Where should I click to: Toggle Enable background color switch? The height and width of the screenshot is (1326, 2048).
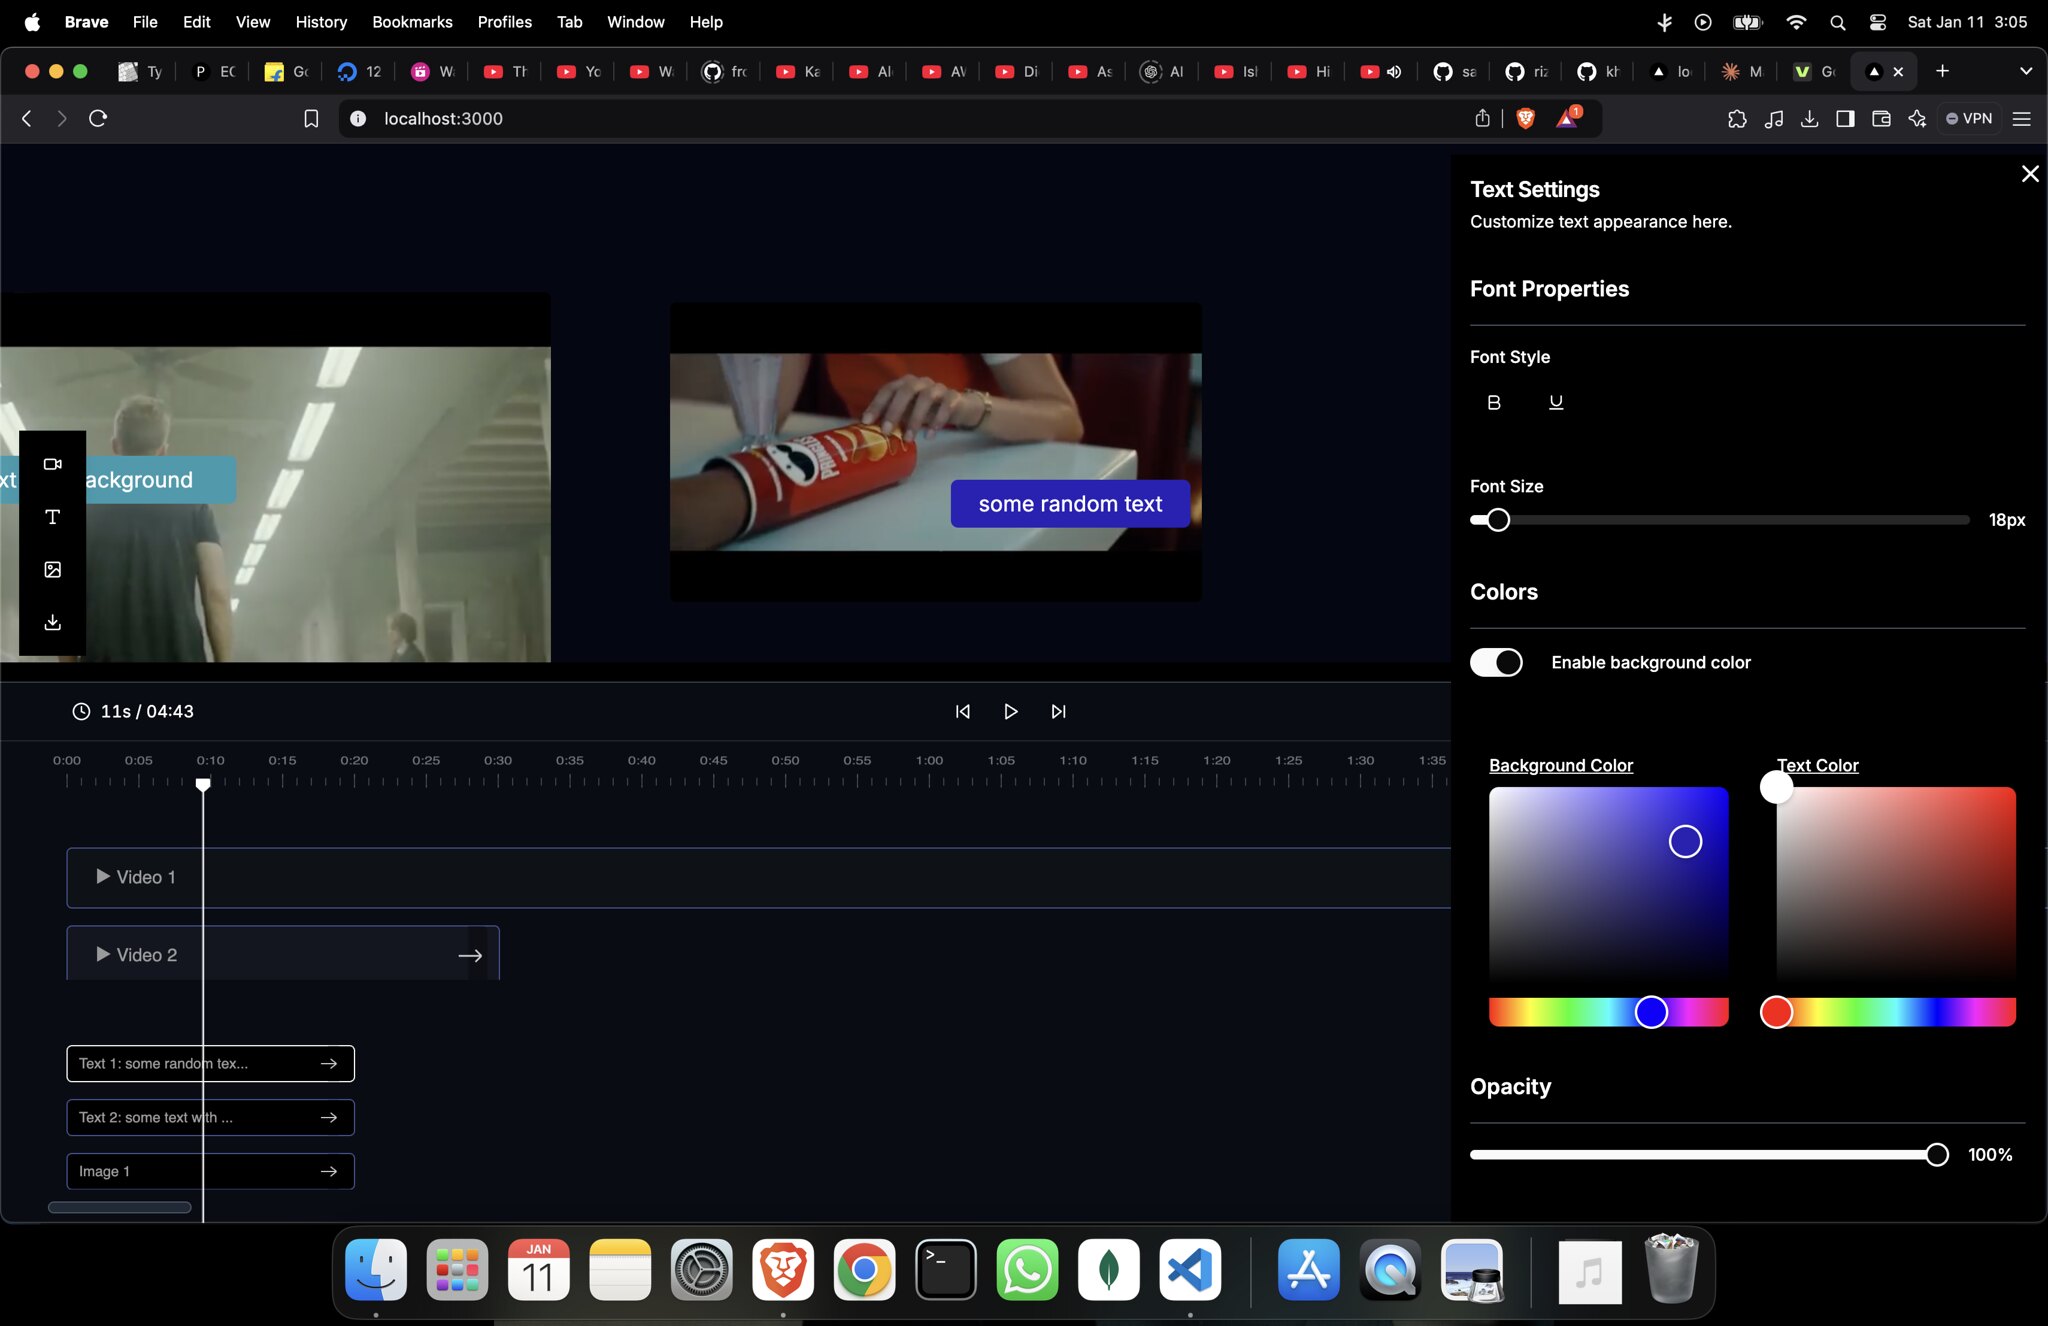click(1496, 662)
